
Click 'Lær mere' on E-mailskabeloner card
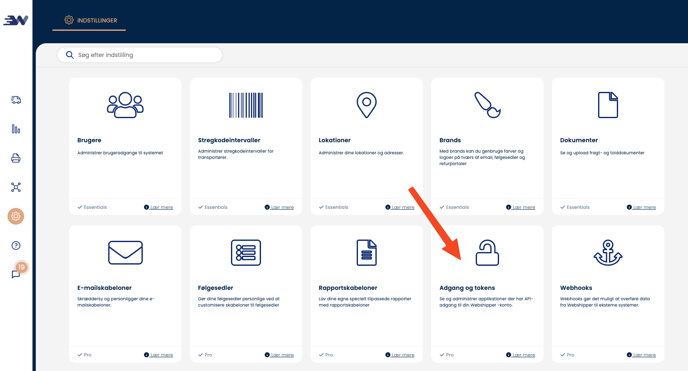point(158,355)
